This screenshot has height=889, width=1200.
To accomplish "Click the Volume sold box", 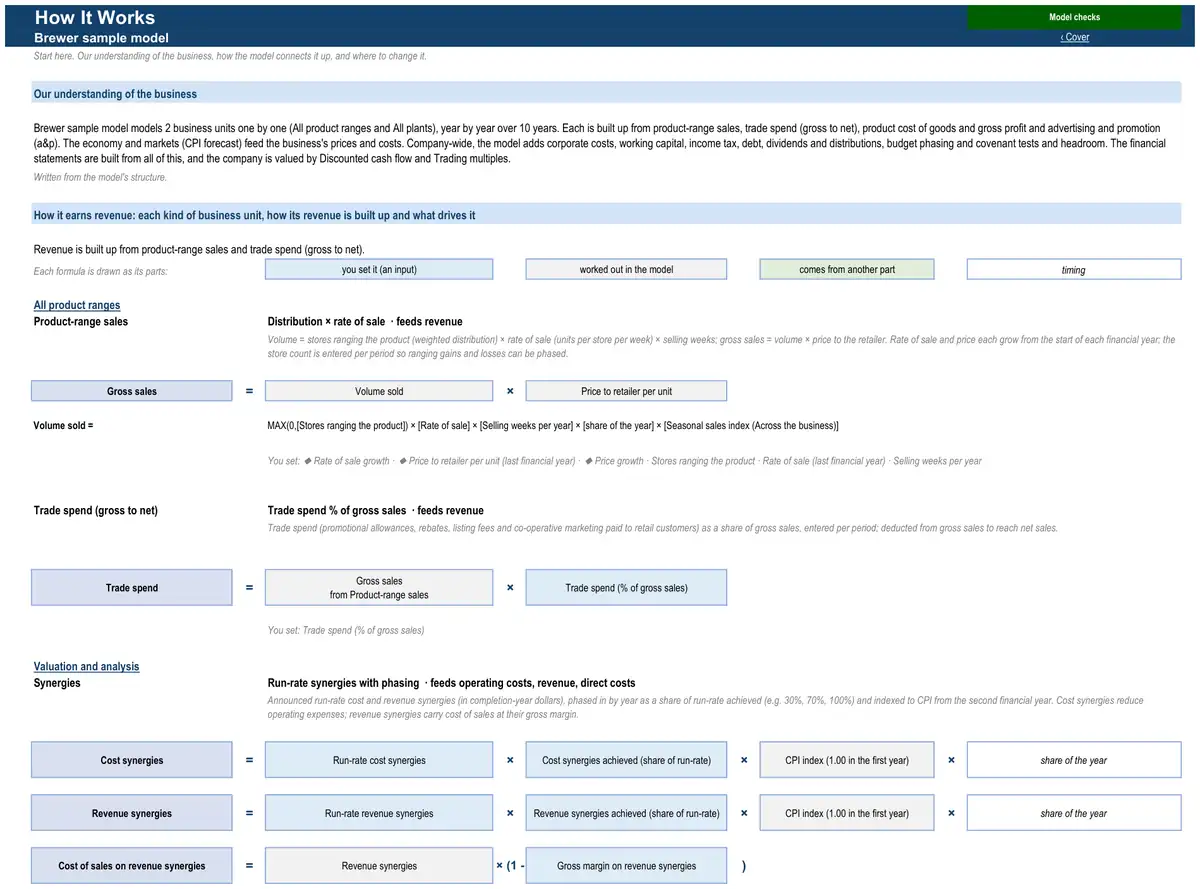I will click(379, 391).
